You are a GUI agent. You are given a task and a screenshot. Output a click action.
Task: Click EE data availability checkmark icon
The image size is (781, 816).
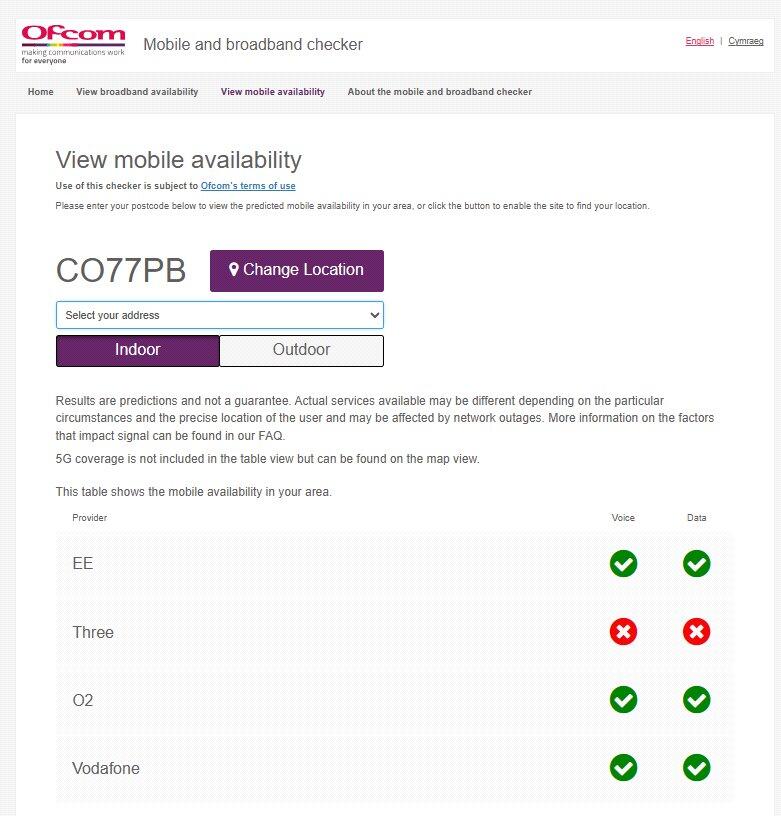(697, 564)
